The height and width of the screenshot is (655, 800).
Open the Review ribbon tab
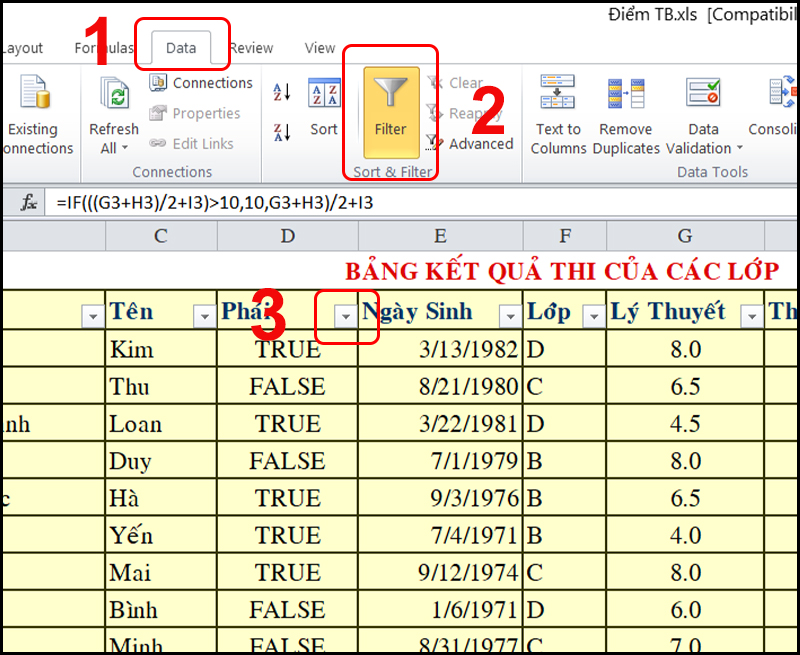tap(251, 47)
